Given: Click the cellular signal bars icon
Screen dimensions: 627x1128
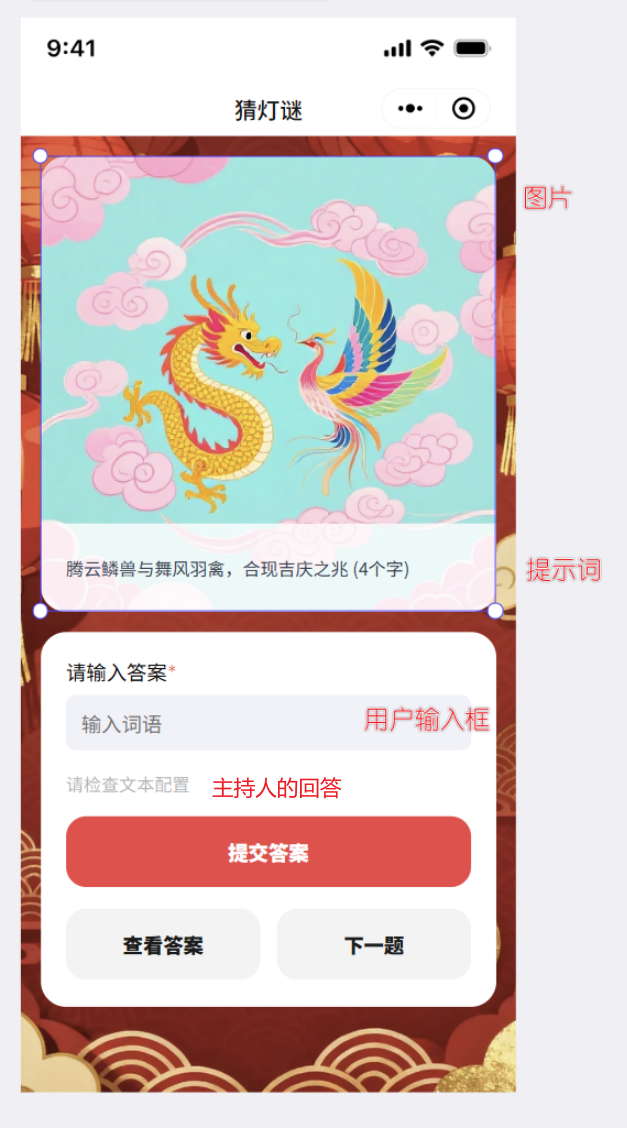Looking at the screenshot, I should pos(398,48).
